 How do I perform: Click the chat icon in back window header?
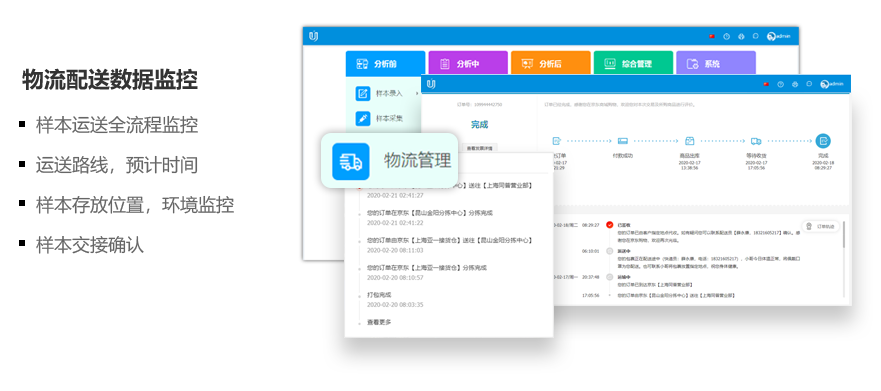coord(756,36)
